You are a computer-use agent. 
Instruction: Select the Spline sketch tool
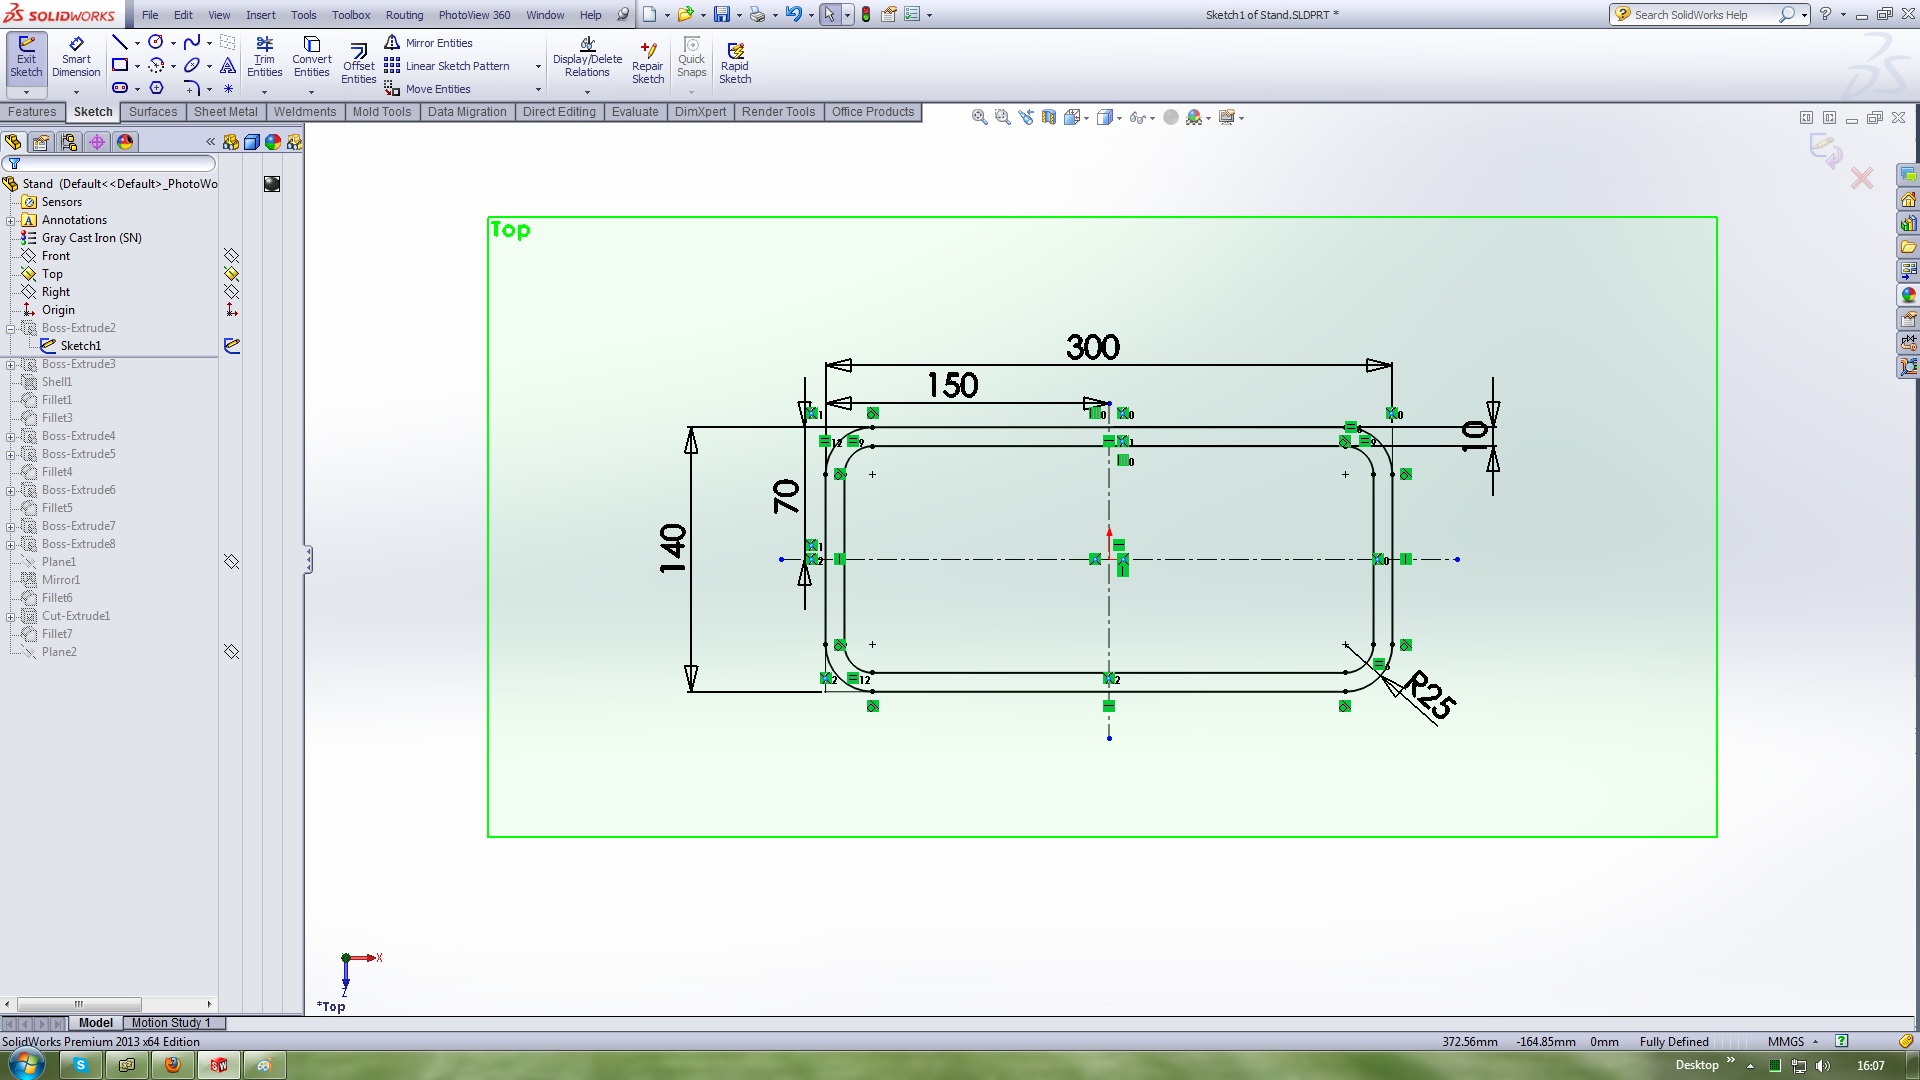(x=192, y=42)
